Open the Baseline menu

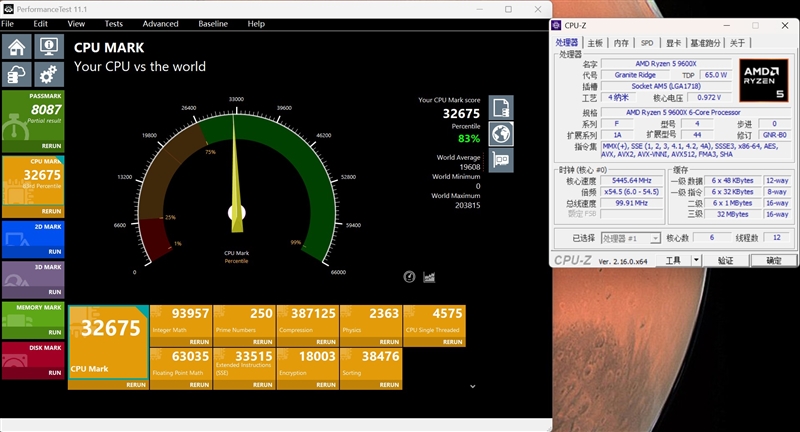(x=212, y=23)
